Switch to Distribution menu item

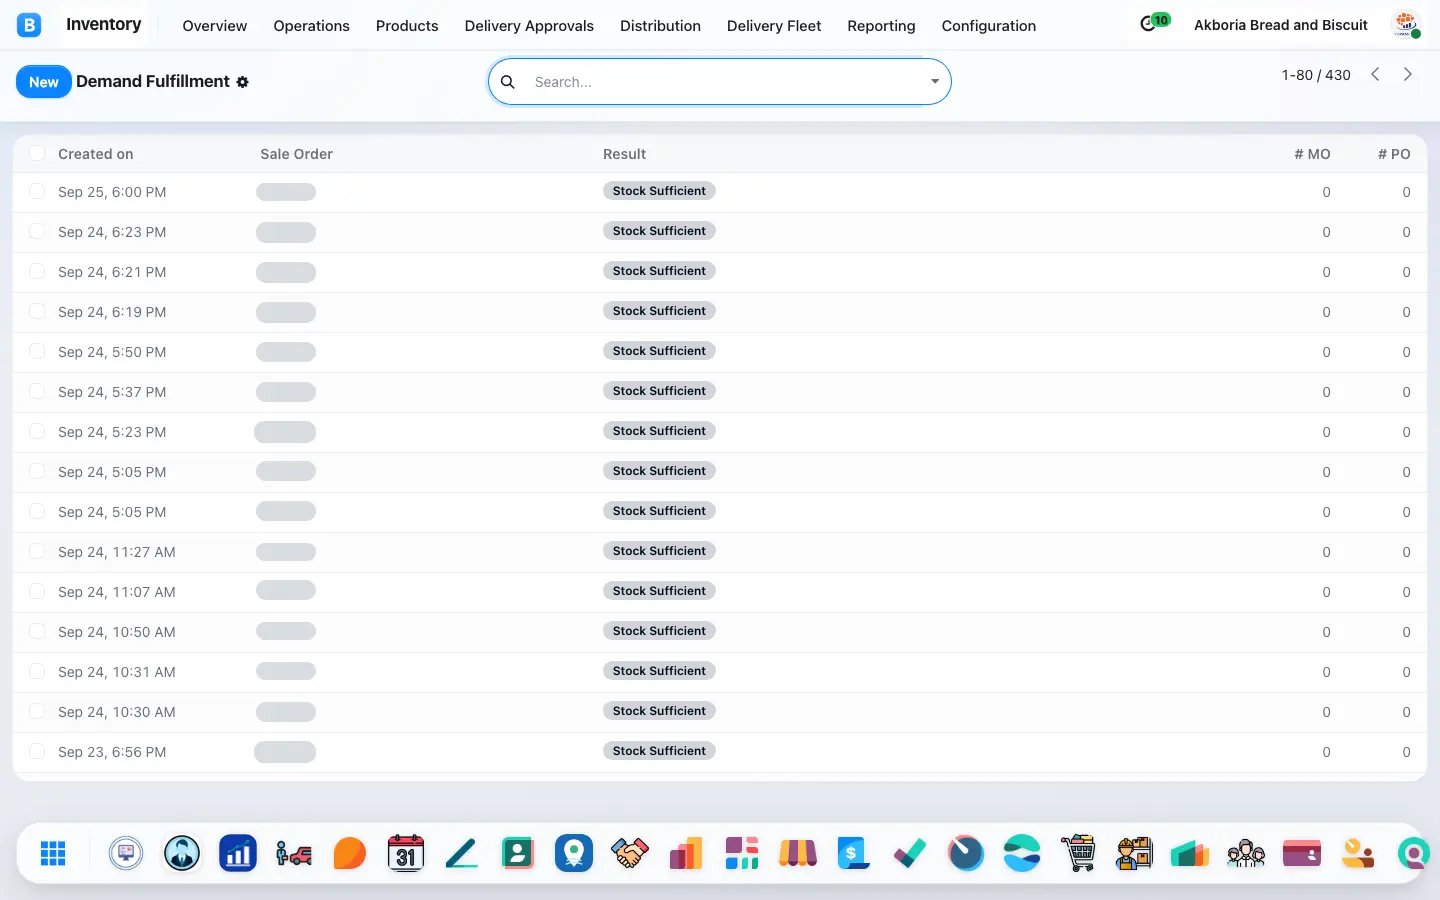click(x=660, y=26)
